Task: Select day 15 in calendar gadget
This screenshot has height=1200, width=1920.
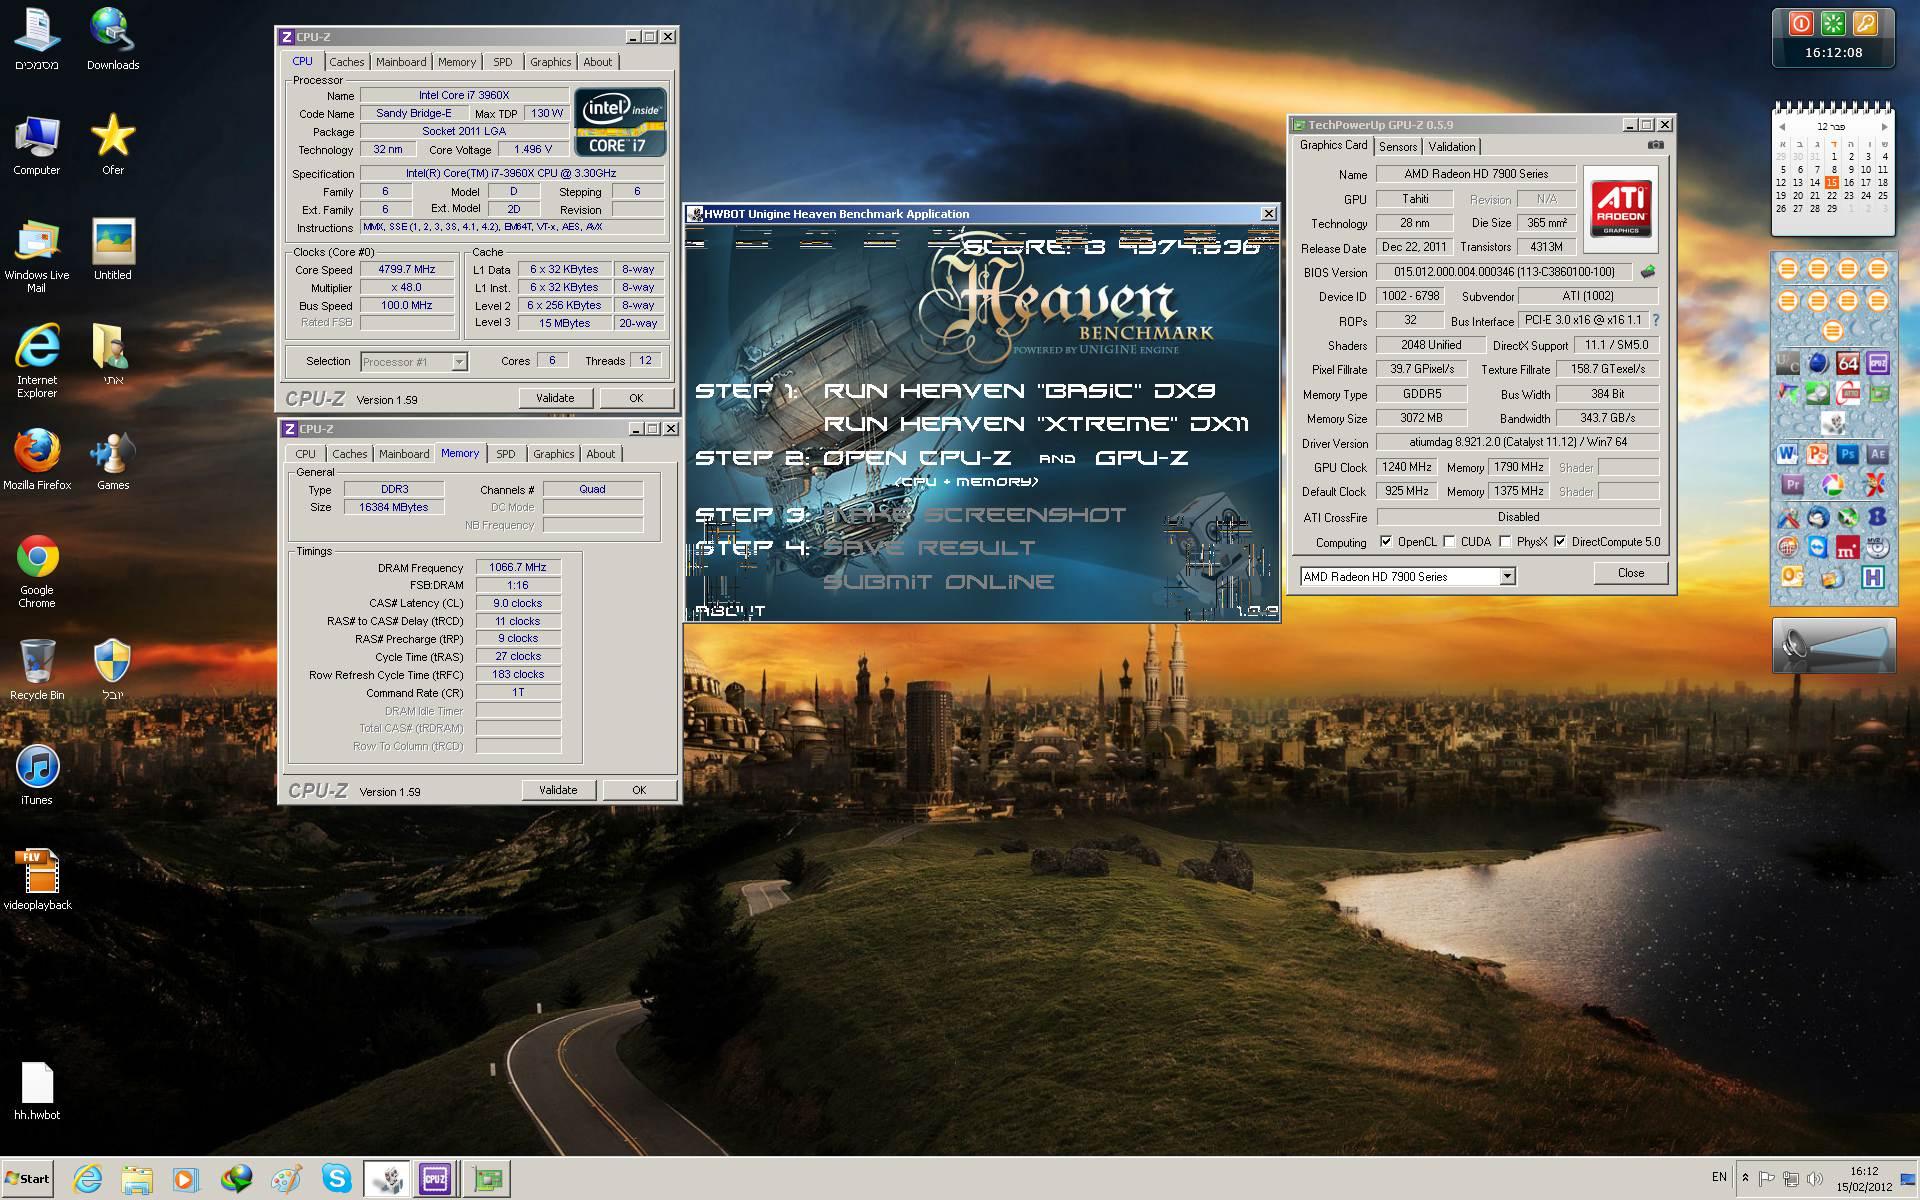Action: click(x=1831, y=182)
